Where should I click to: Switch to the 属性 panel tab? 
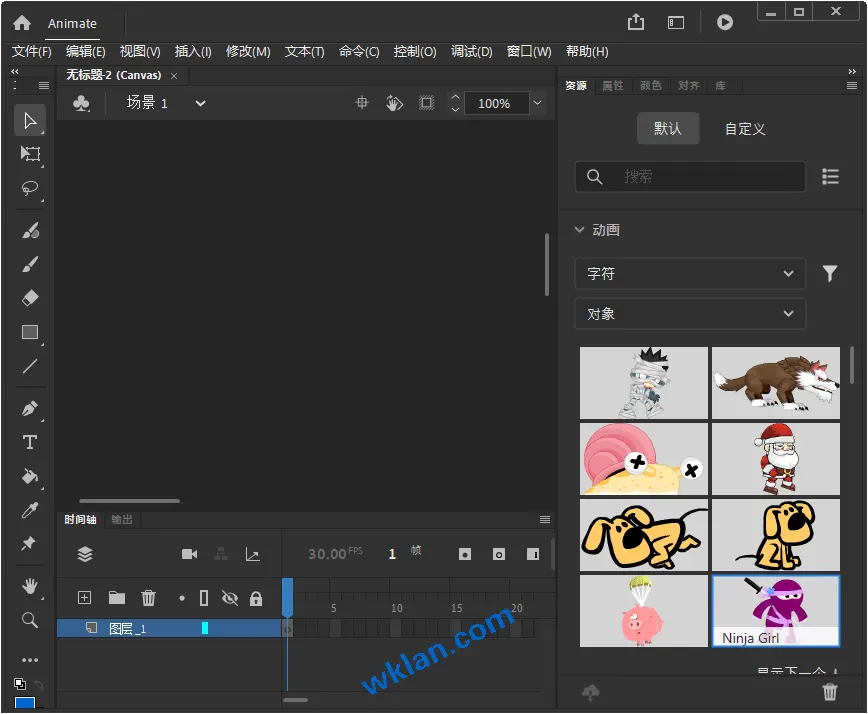[612, 86]
